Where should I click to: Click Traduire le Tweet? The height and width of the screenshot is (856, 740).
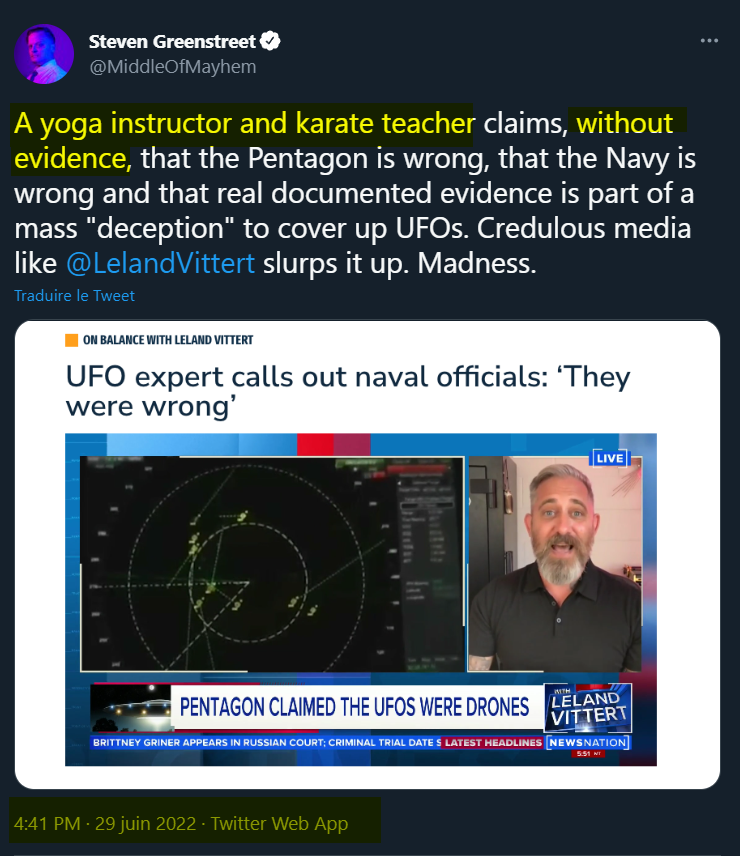coord(74,295)
